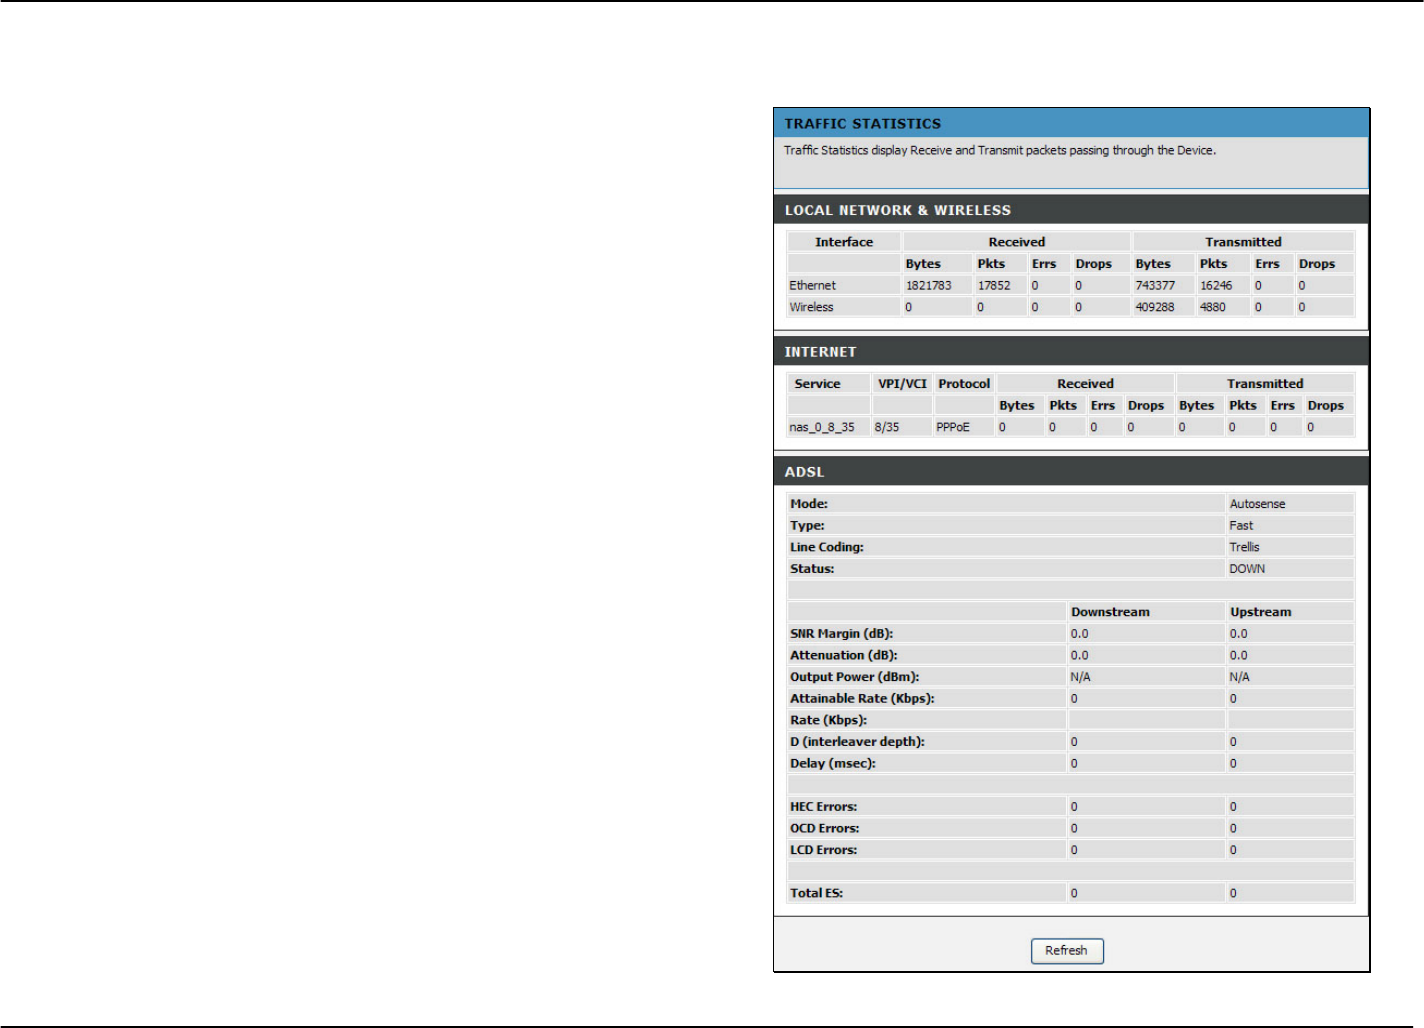Click the LCD Errors label
This screenshot has height=1028, width=1424.
(823, 851)
